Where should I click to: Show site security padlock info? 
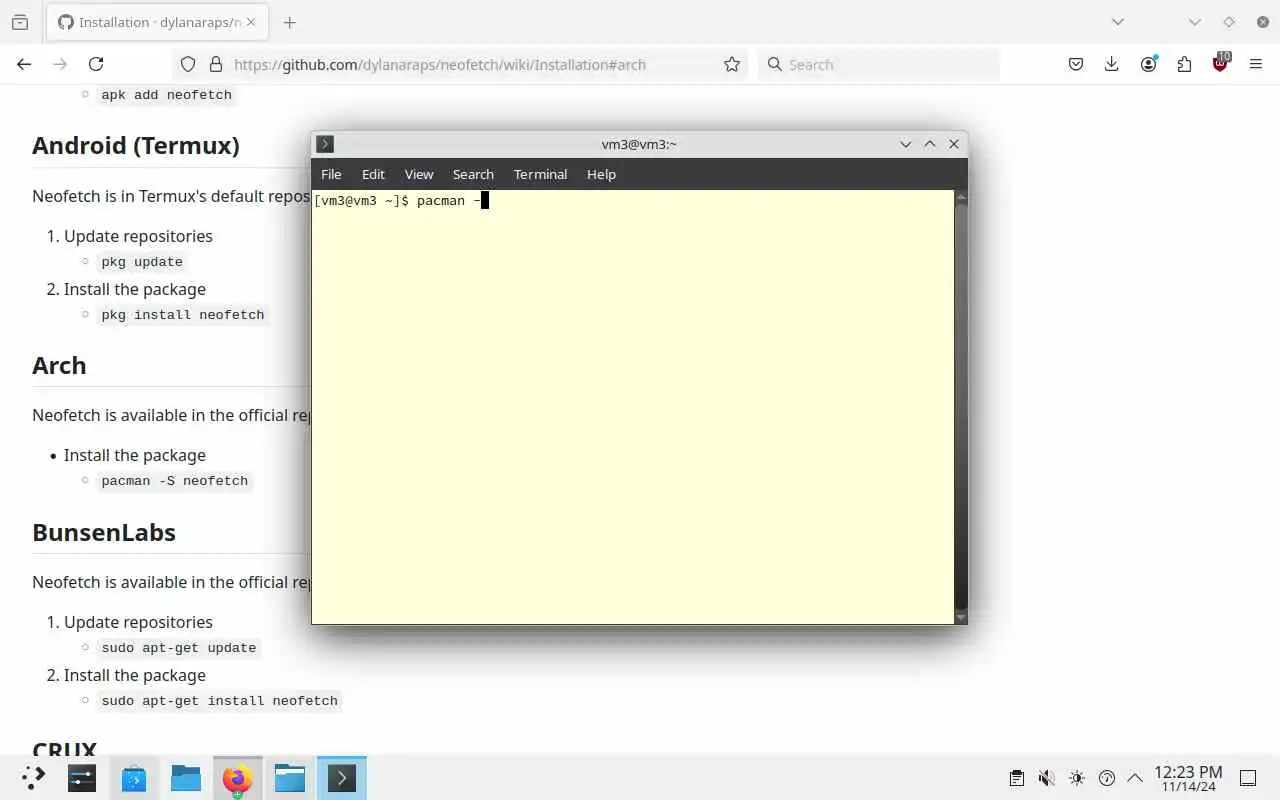click(215, 64)
